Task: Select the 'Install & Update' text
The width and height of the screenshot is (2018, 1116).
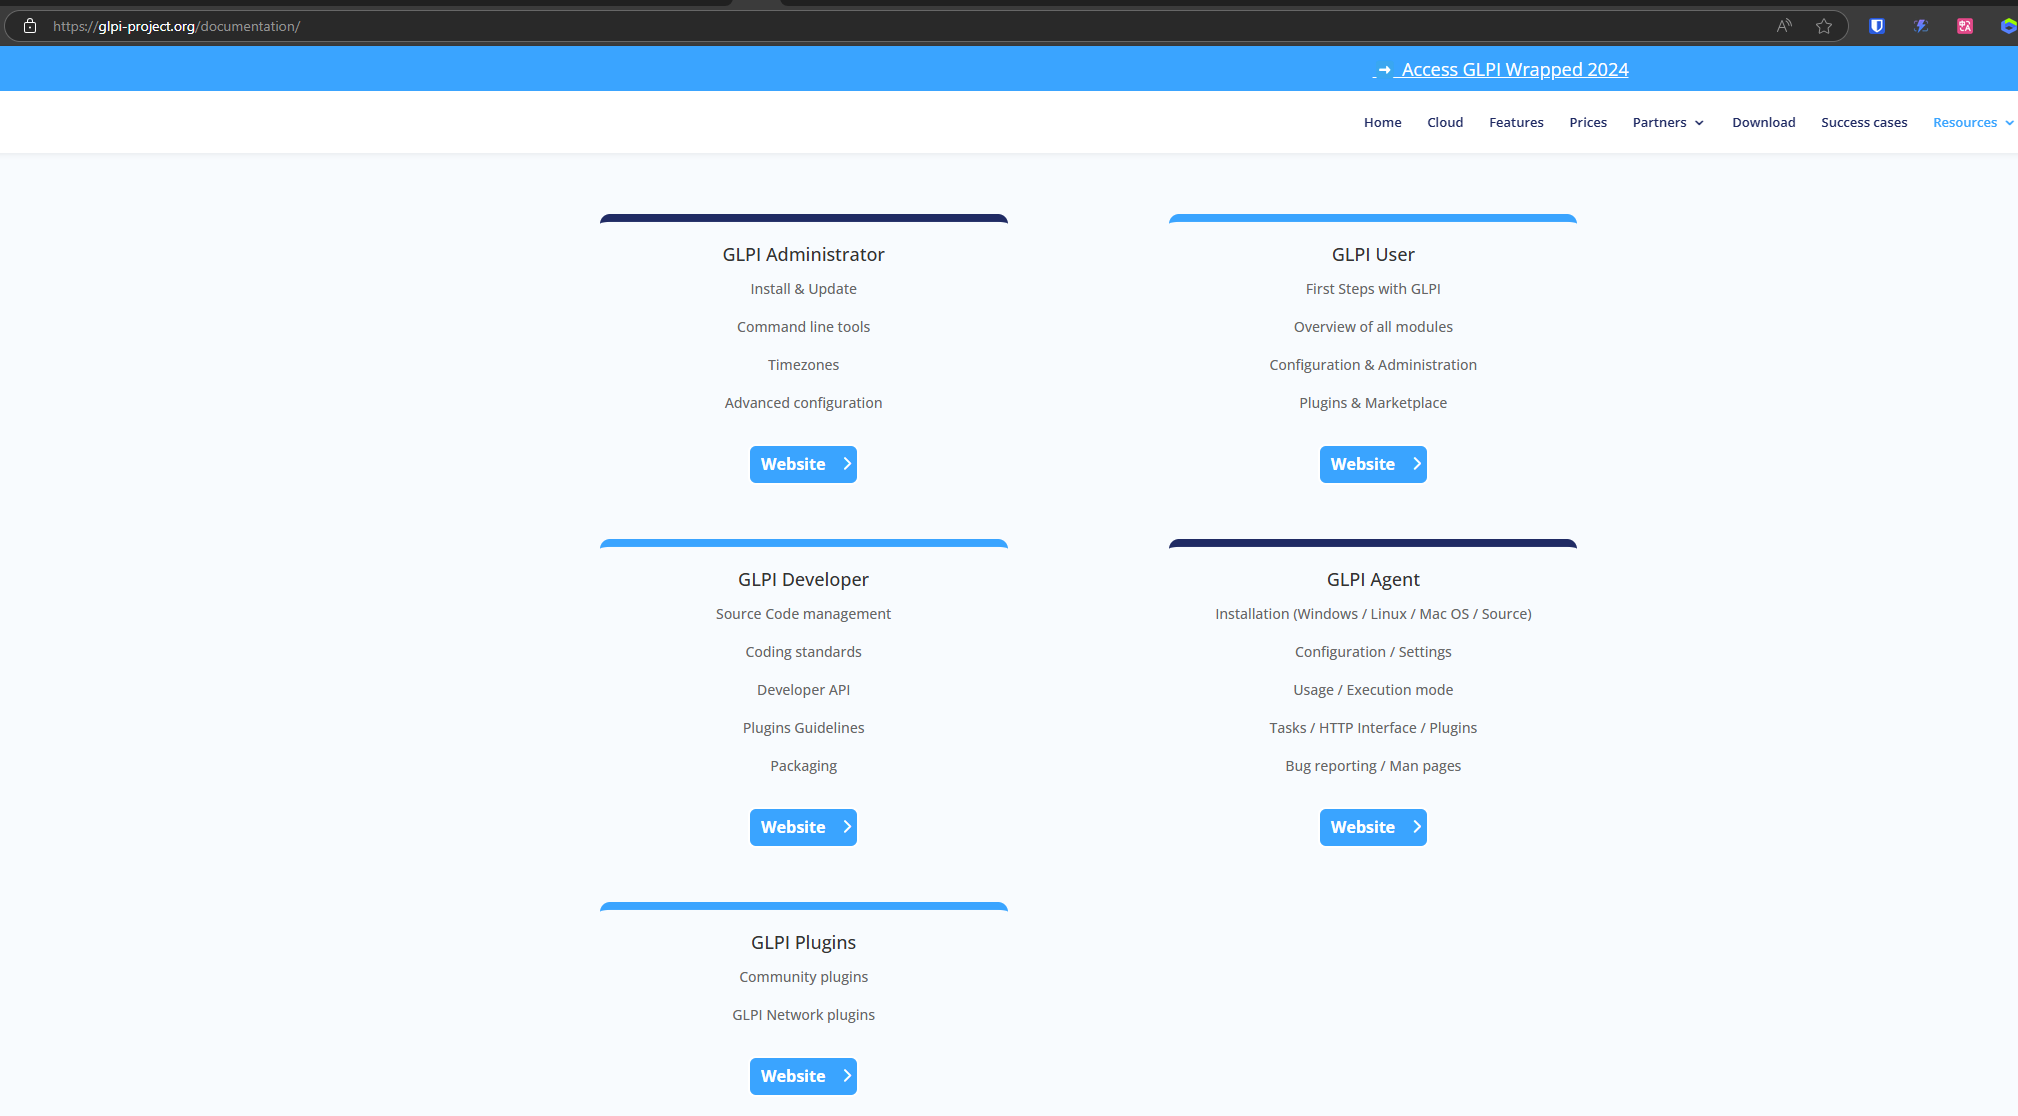Action: pyautogui.click(x=803, y=289)
